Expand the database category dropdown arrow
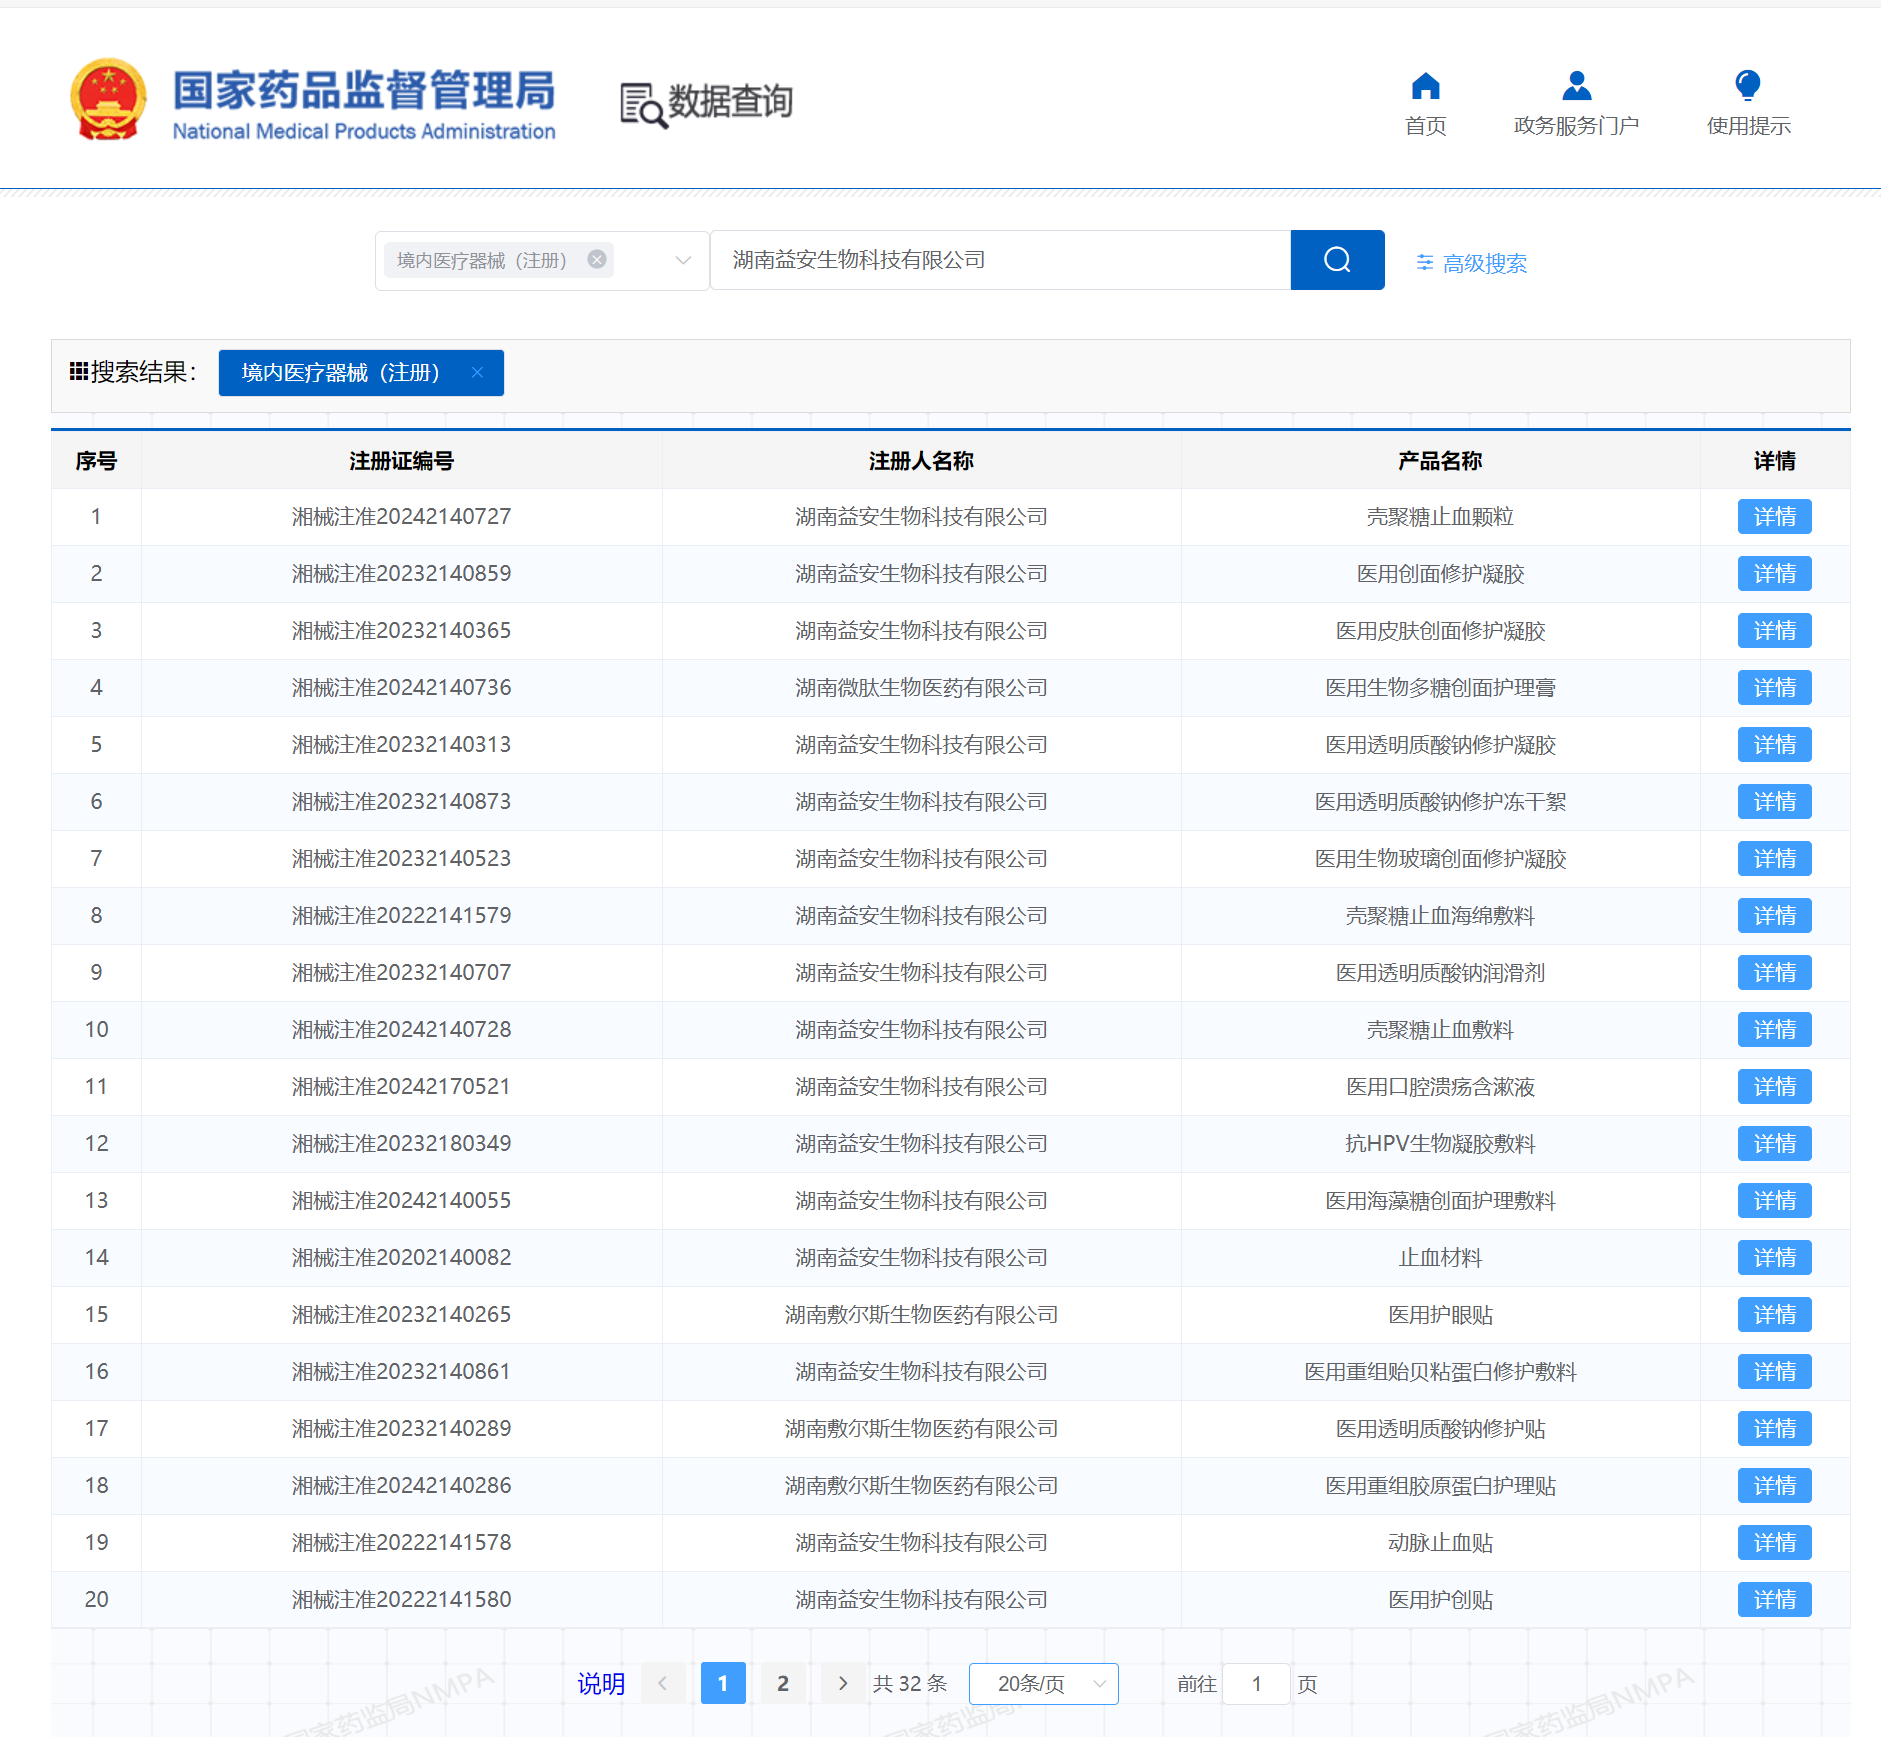Screen dimensions: 1881x1747 [x=683, y=260]
